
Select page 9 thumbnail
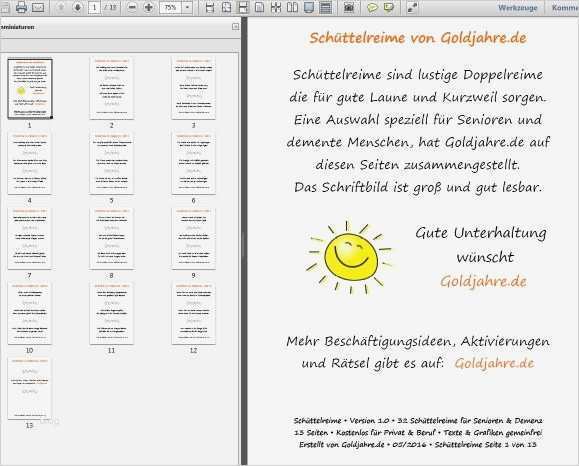tap(193, 239)
